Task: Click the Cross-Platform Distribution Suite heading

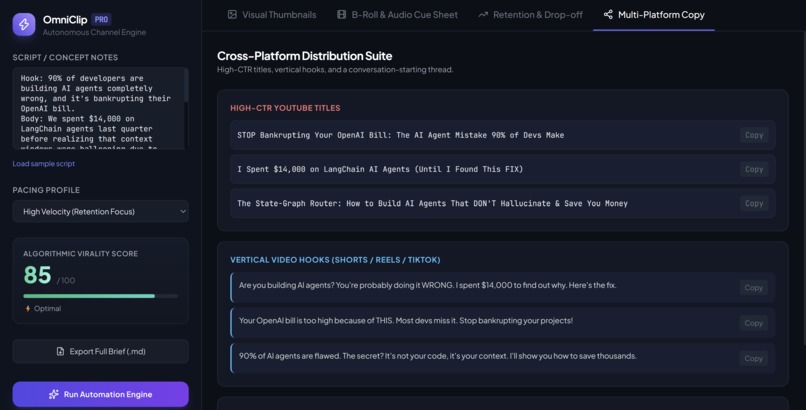Action: [304, 56]
